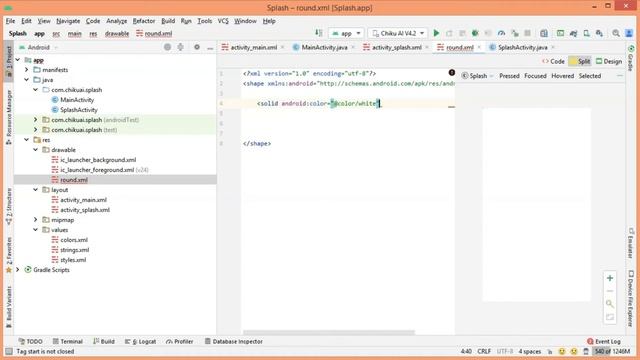Switch editor to Split view

point(580,62)
